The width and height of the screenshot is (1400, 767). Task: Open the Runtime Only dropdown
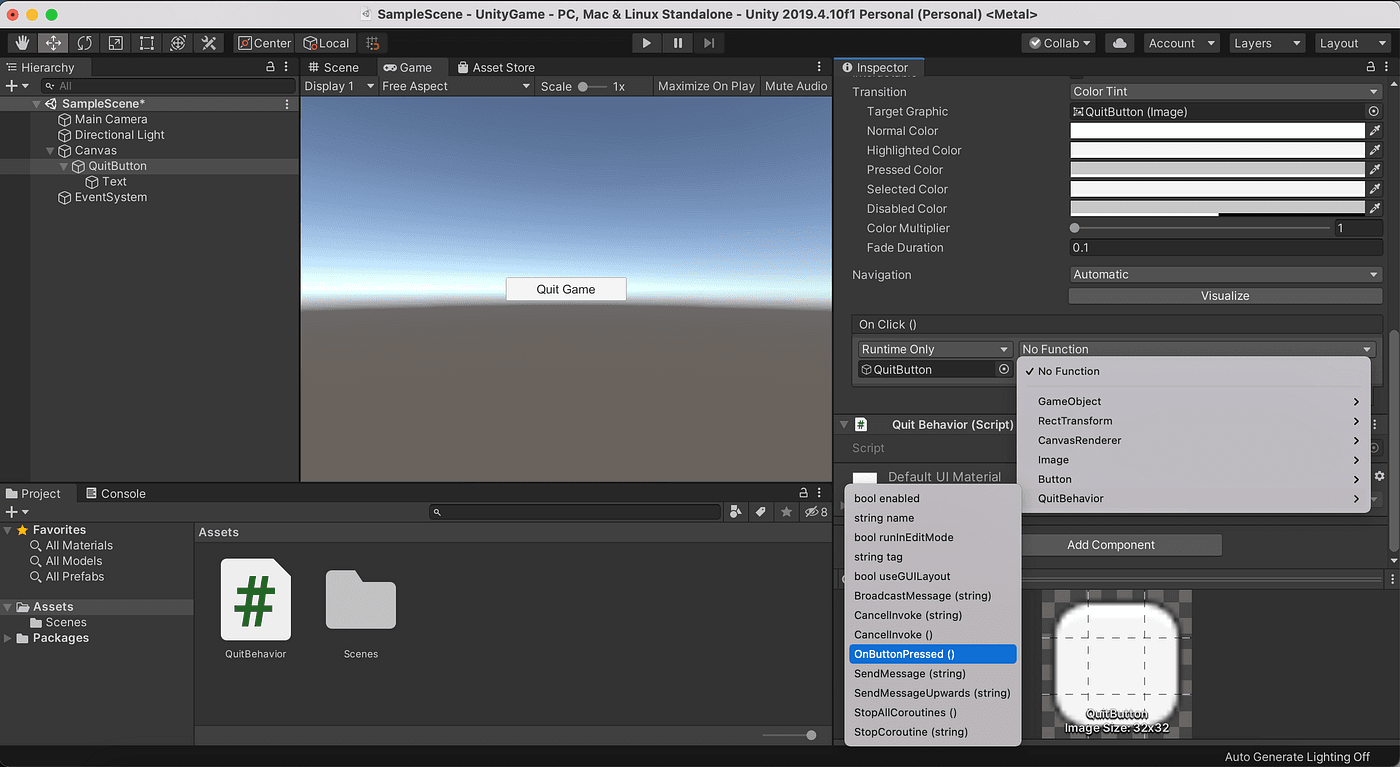935,349
